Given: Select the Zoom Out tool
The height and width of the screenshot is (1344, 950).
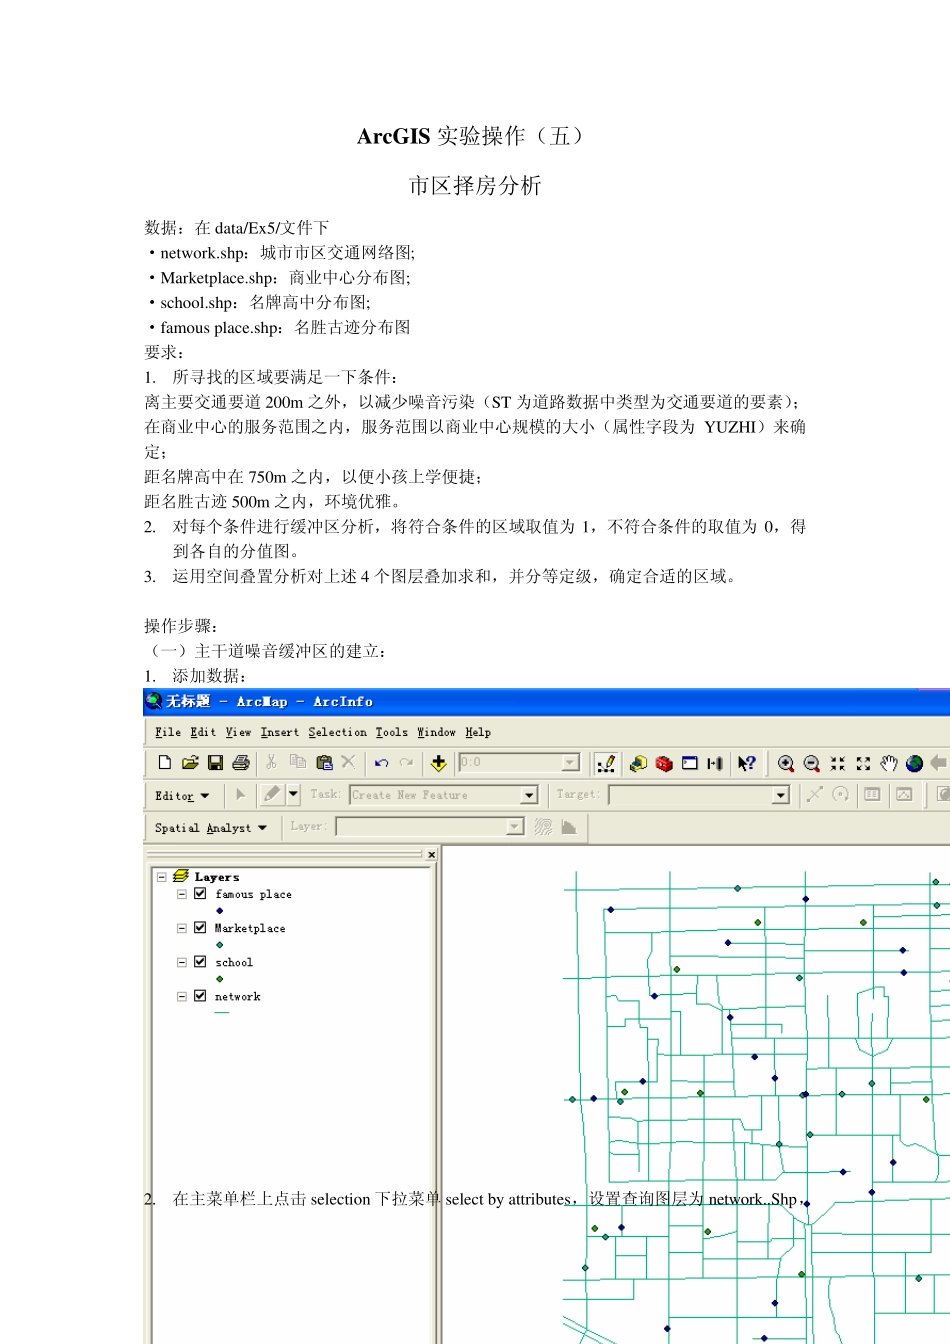Looking at the screenshot, I should 812,764.
